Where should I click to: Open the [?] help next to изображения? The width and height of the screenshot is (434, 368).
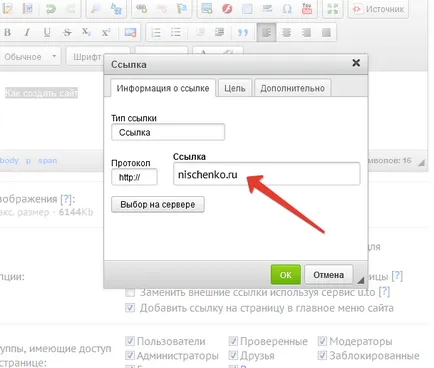click(66, 199)
